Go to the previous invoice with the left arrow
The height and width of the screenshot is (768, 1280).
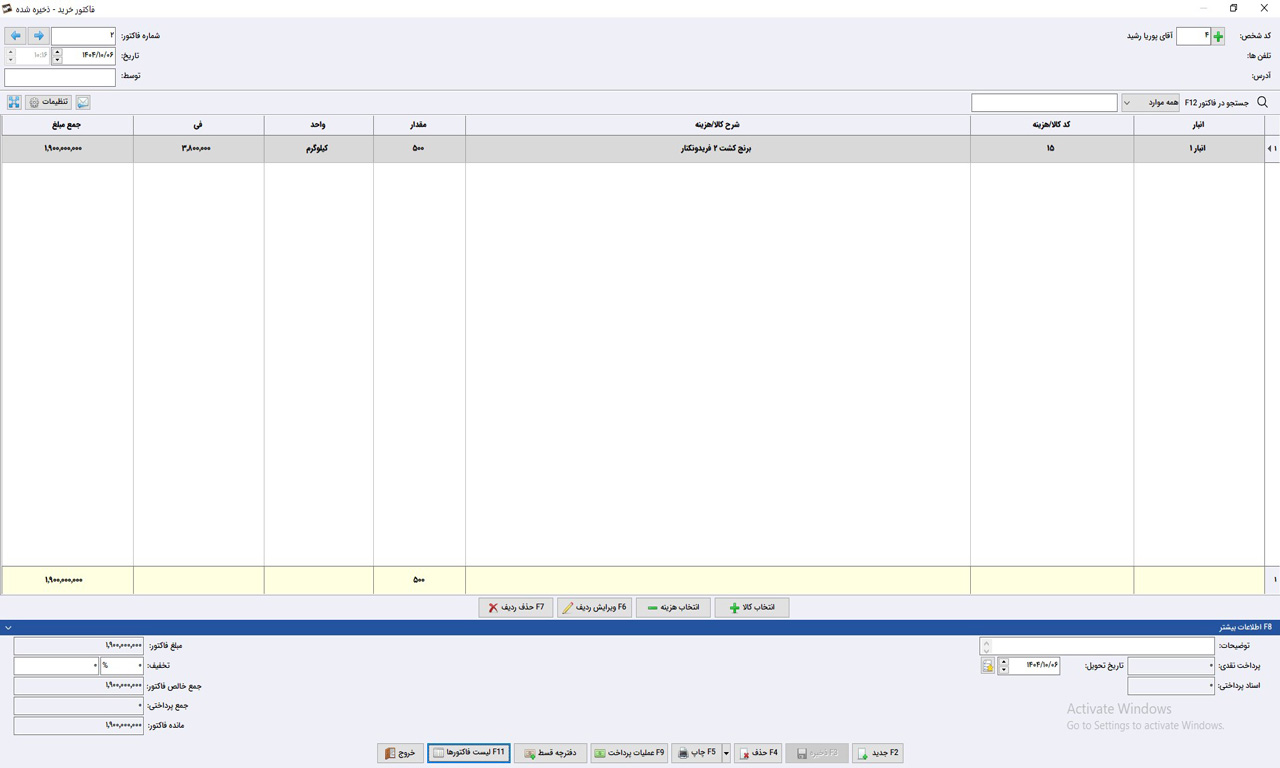coord(16,36)
